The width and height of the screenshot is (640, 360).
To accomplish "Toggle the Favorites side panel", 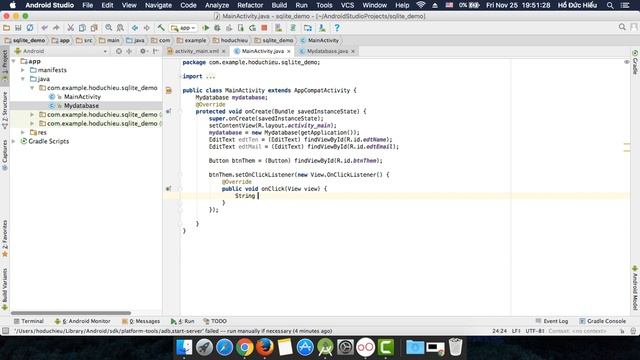I will click(5, 238).
